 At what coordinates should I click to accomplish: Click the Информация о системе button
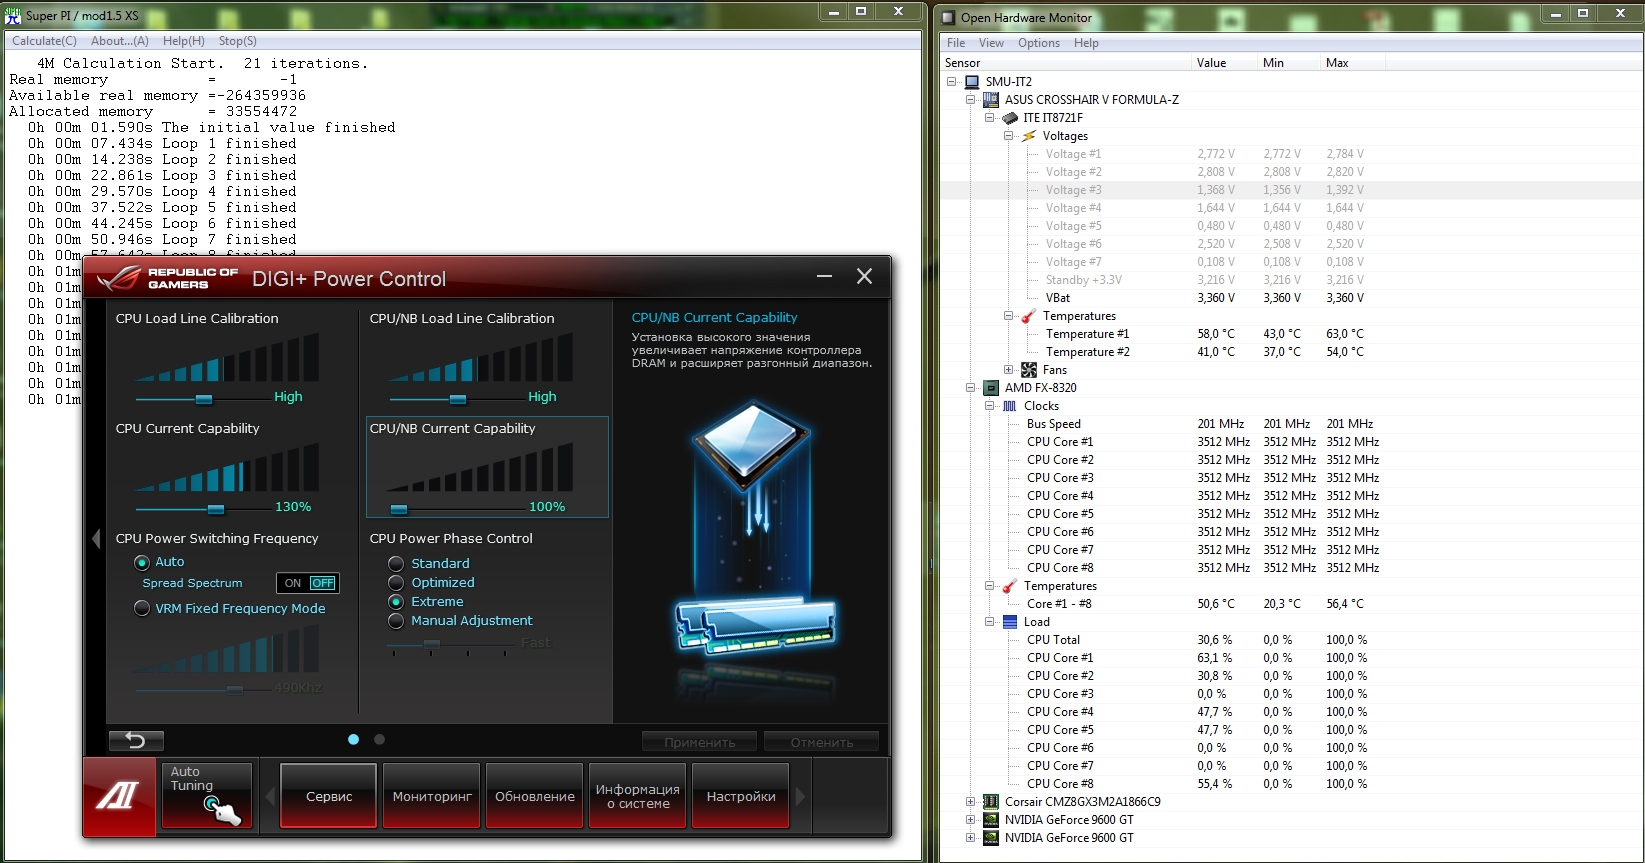(638, 796)
